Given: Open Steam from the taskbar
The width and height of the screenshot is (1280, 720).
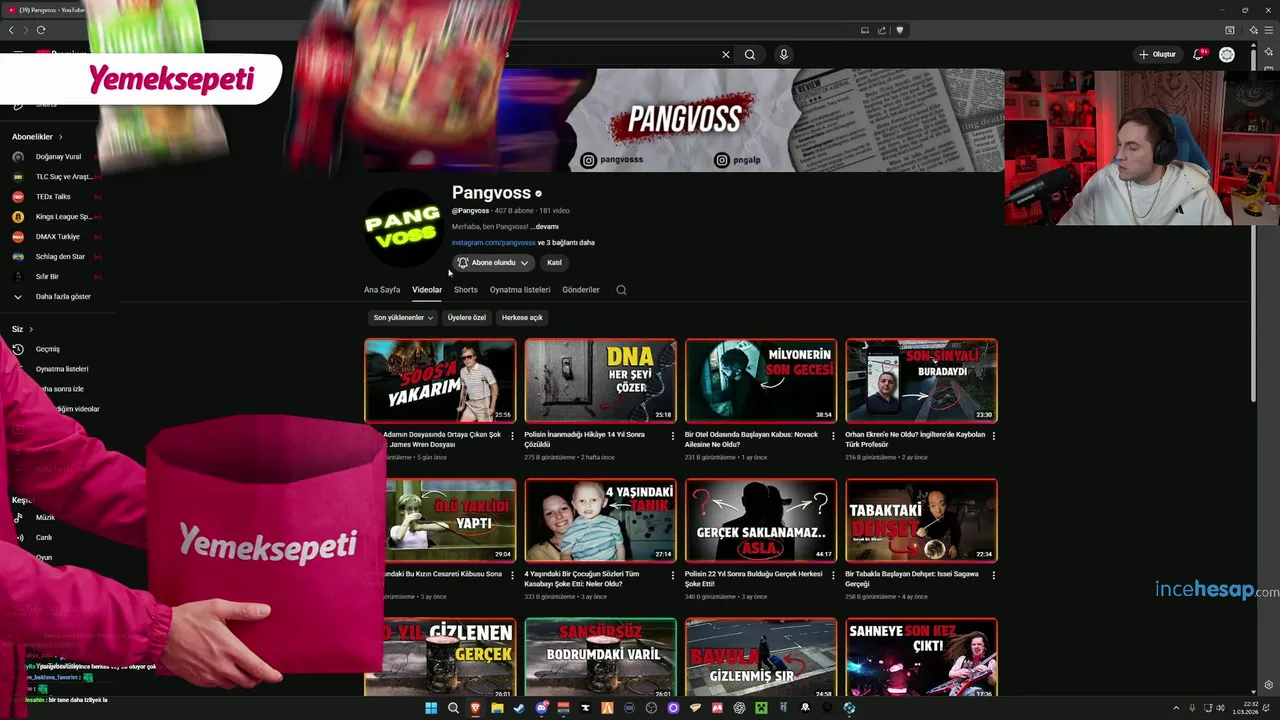Looking at the screenshot, I should (519, 708).
